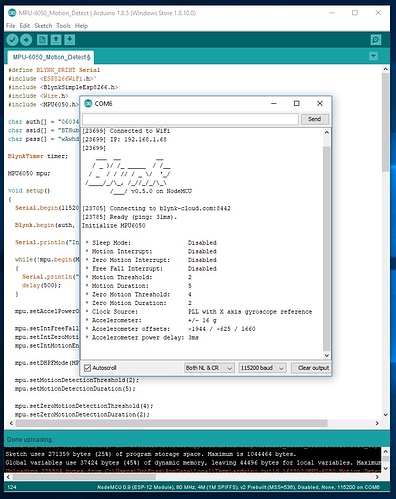Image resolution: width=396 pixels, height=499 pixels.
Task: Click the code editor vertical scrollbar thumb
Action: point(386,122)
